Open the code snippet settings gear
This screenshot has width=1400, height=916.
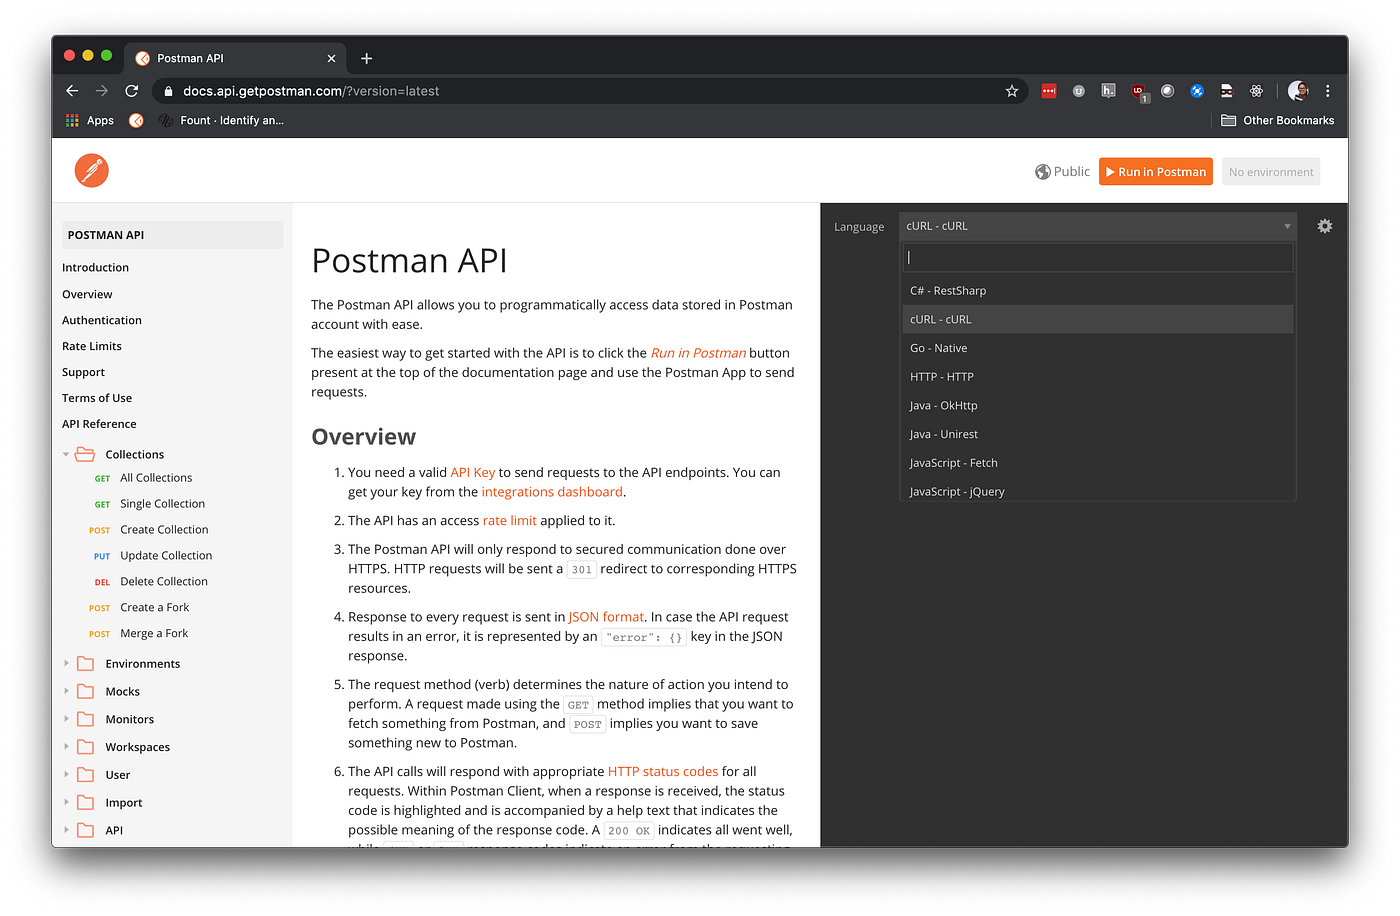coord(1324,226)
